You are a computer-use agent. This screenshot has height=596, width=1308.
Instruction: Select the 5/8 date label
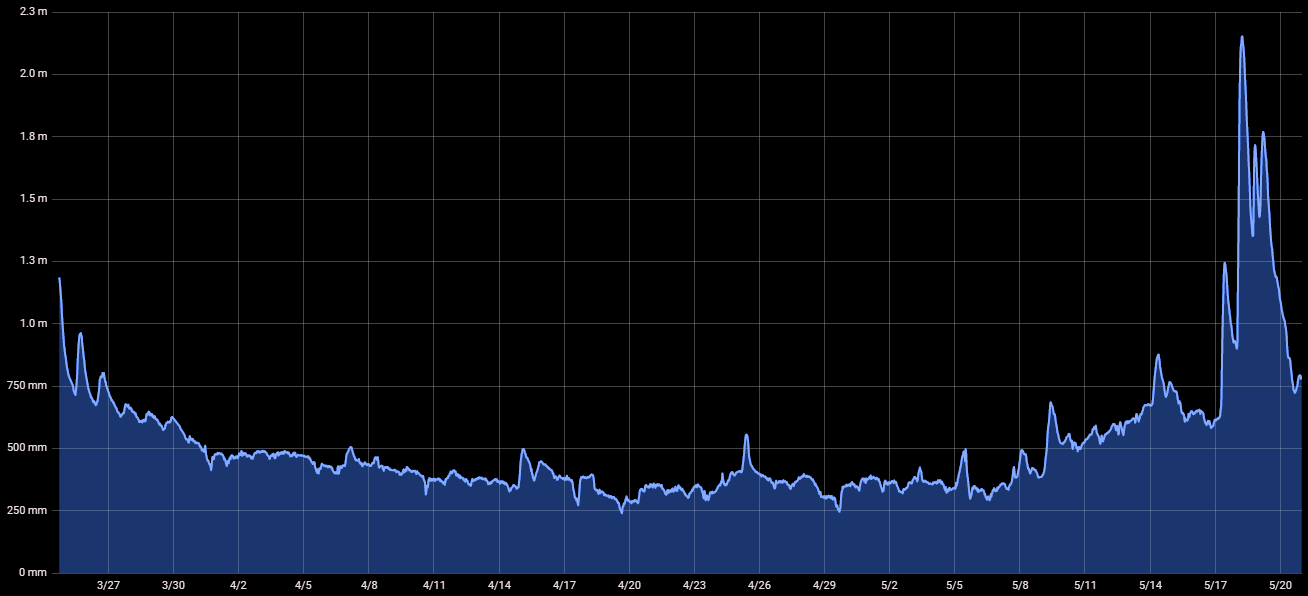[x=1020, y=585]
